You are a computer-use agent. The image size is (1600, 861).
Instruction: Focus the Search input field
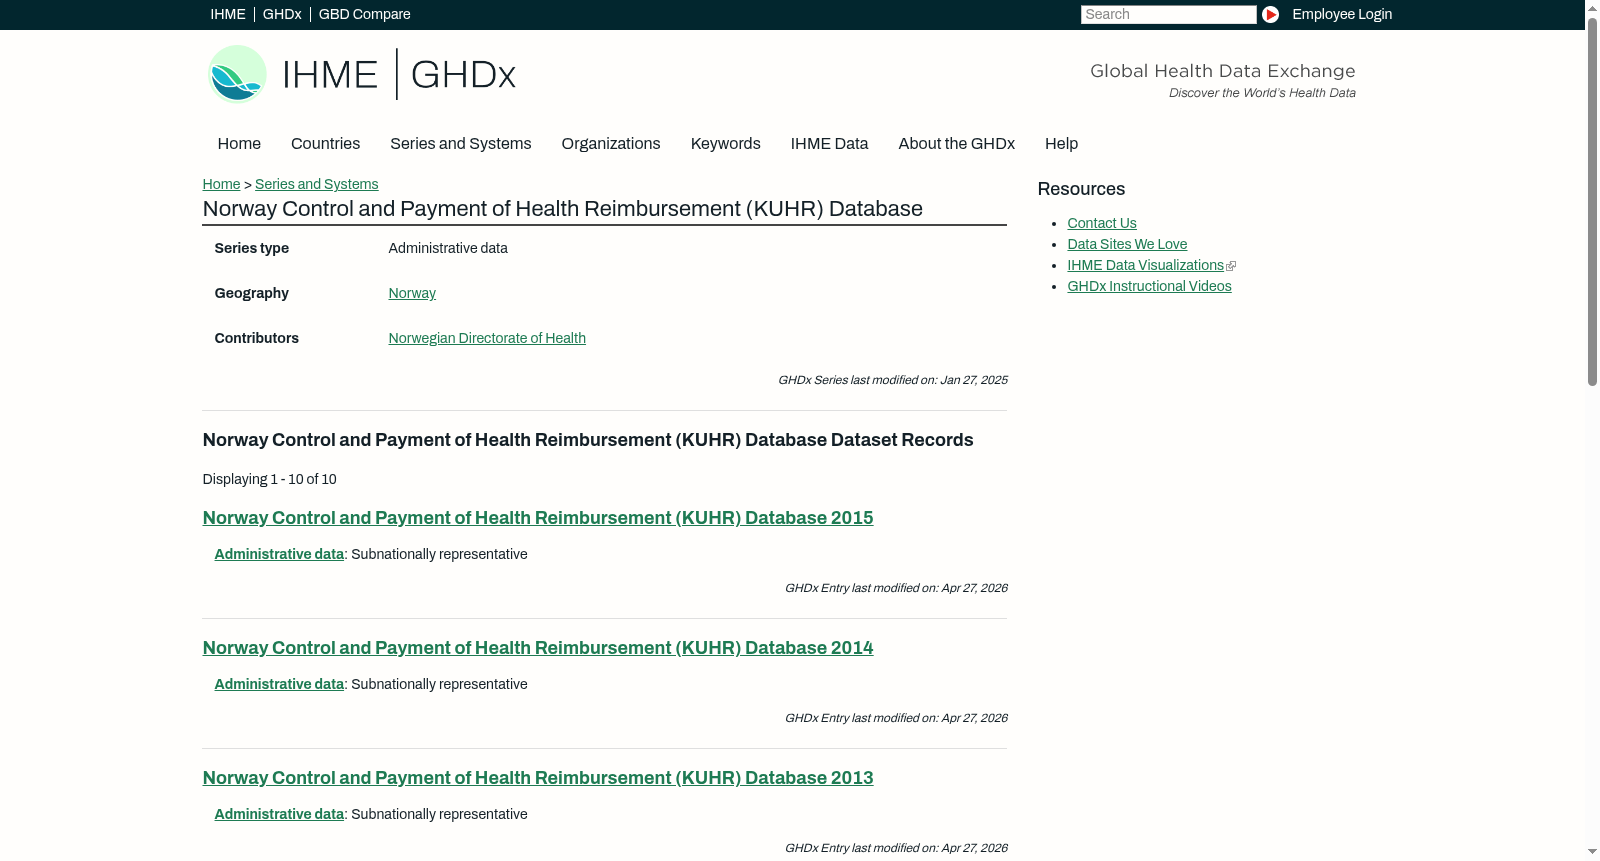[x=1168, y=14]
